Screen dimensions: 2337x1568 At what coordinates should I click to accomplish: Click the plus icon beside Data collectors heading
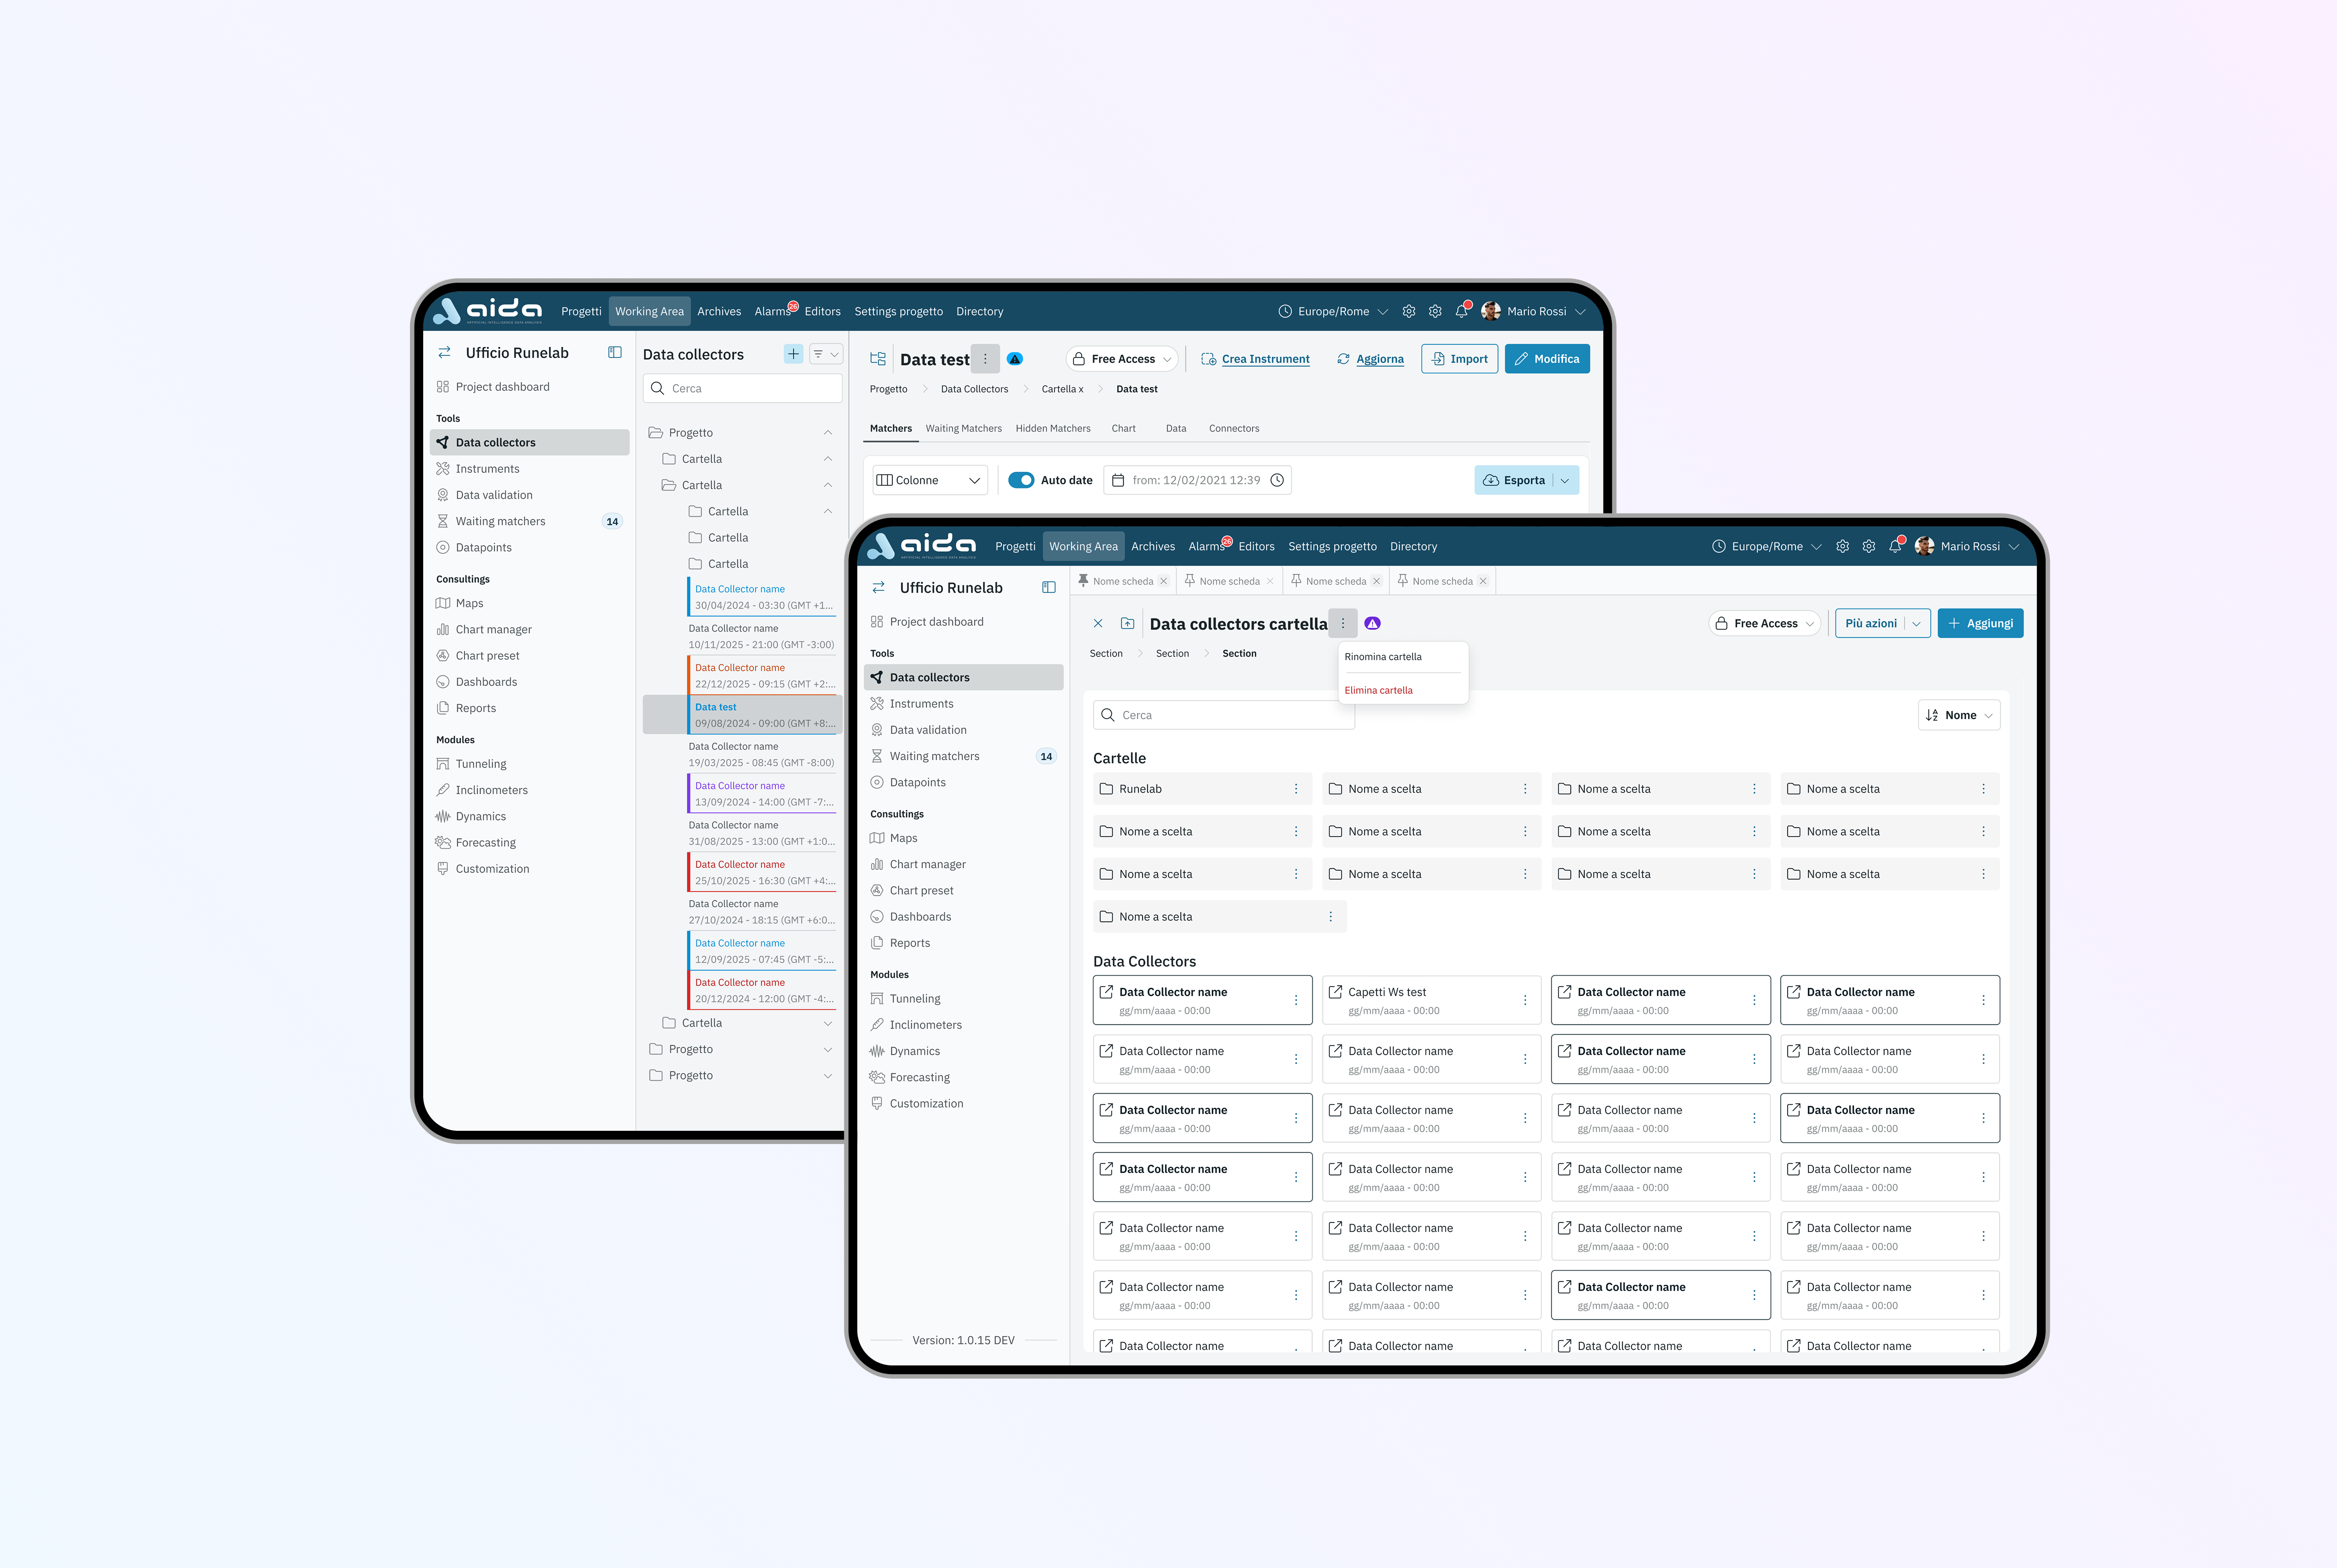point(793,354)
